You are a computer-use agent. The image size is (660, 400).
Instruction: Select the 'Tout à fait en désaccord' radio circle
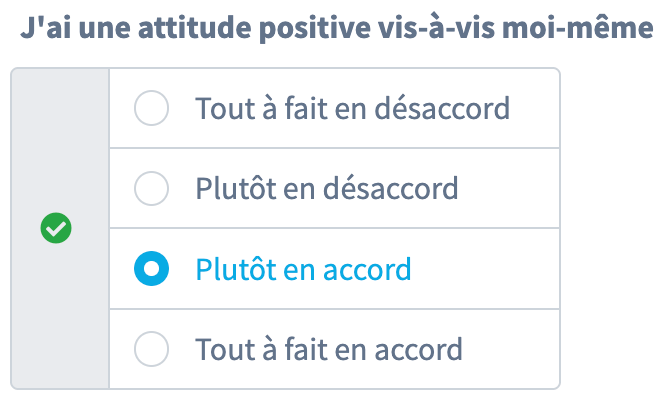151,108
